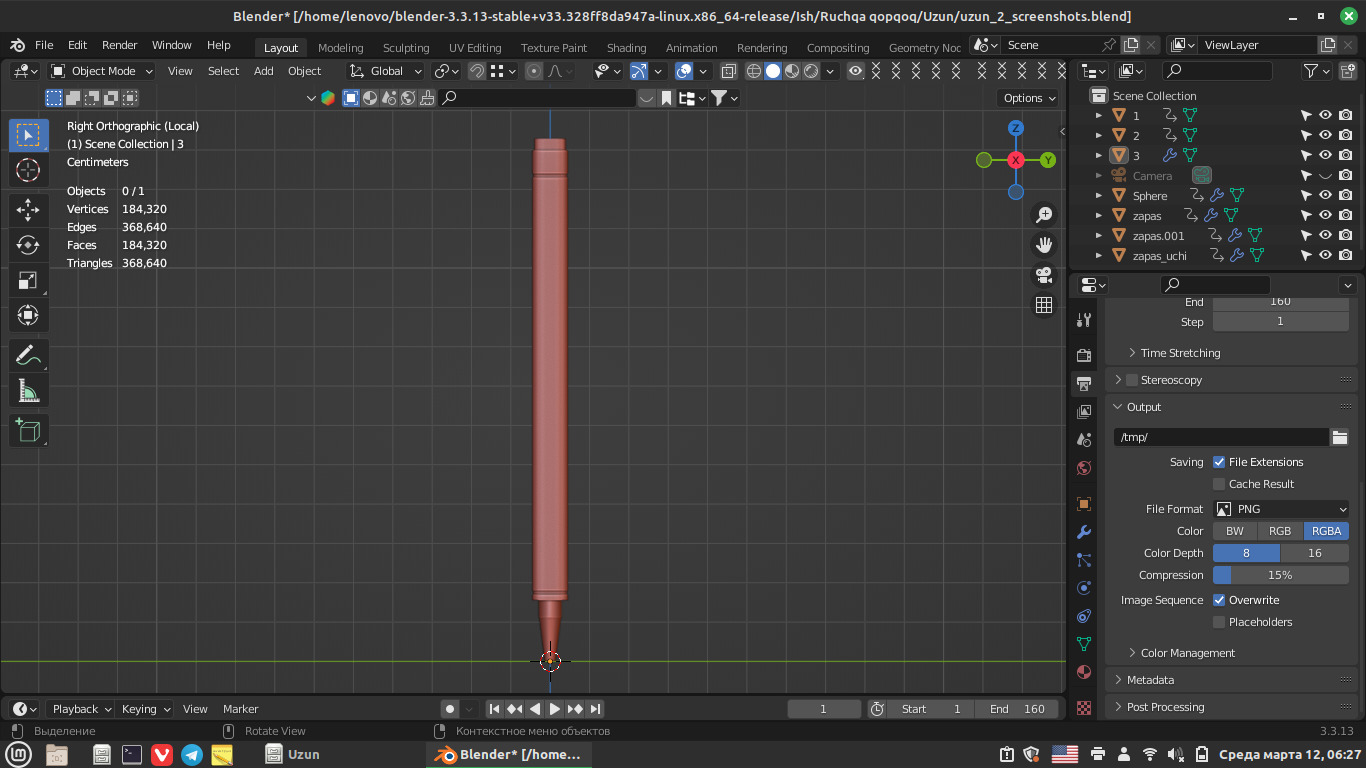Select the BW color mode button

pyautogui.click(x=1235, y=531)
